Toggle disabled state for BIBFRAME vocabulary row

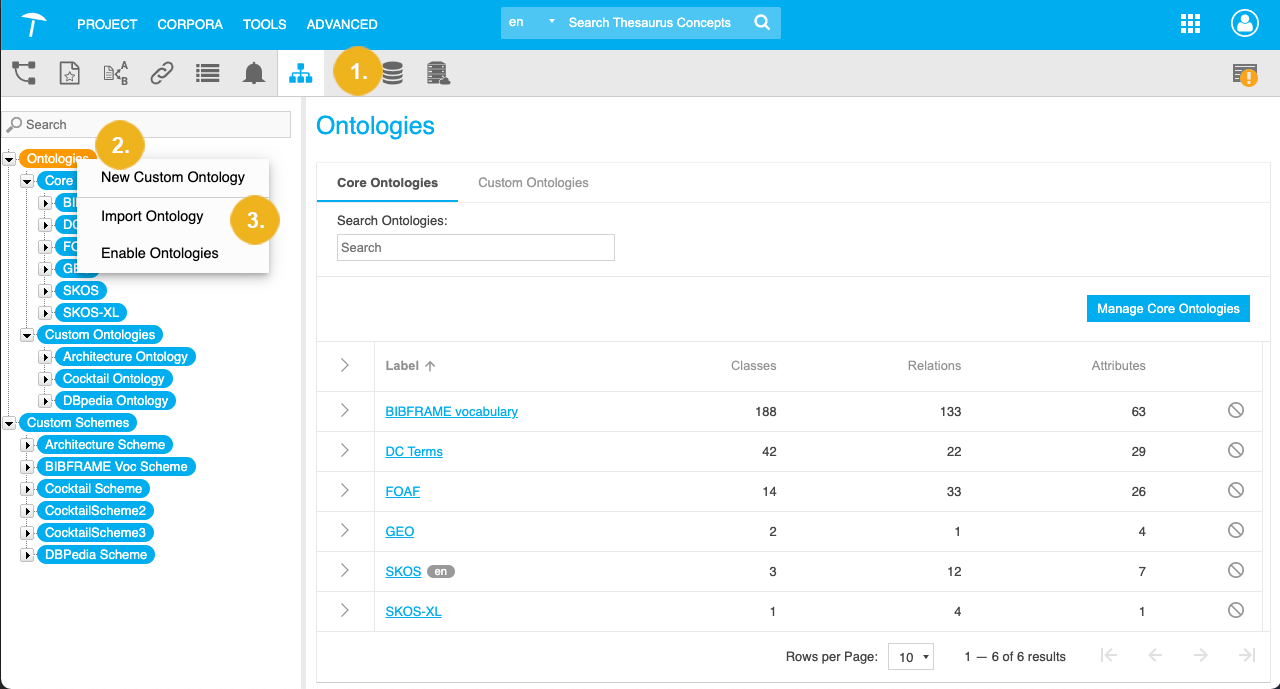1235,410
